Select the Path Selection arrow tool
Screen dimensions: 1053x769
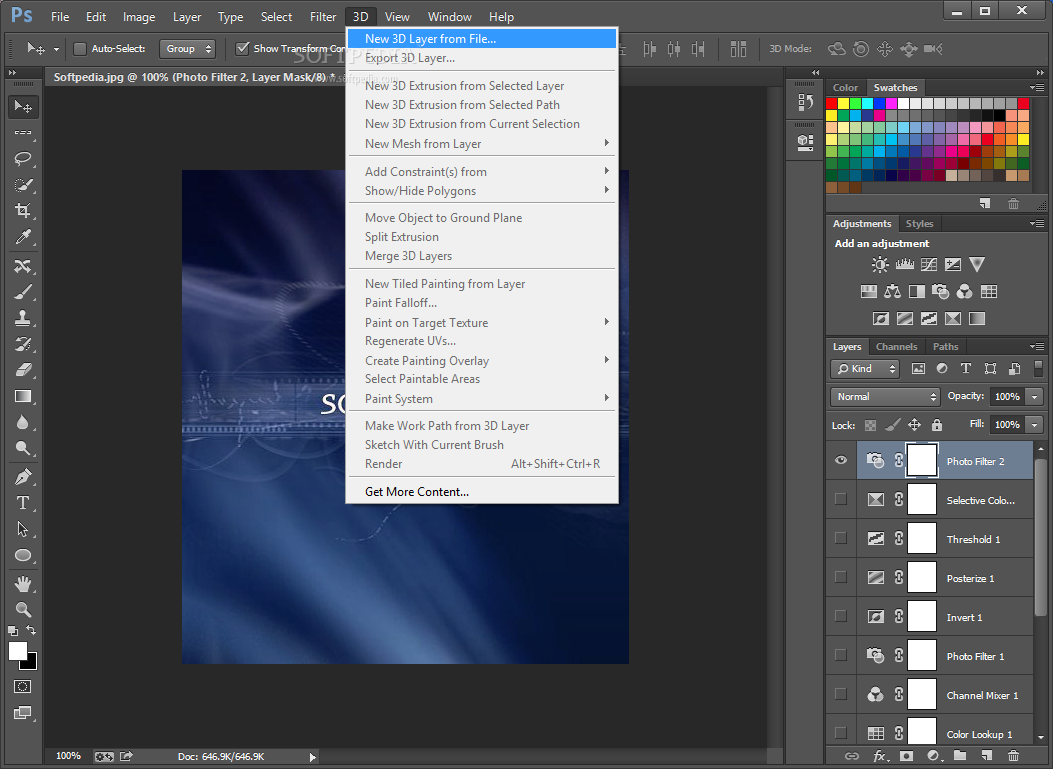click(23, 529)
